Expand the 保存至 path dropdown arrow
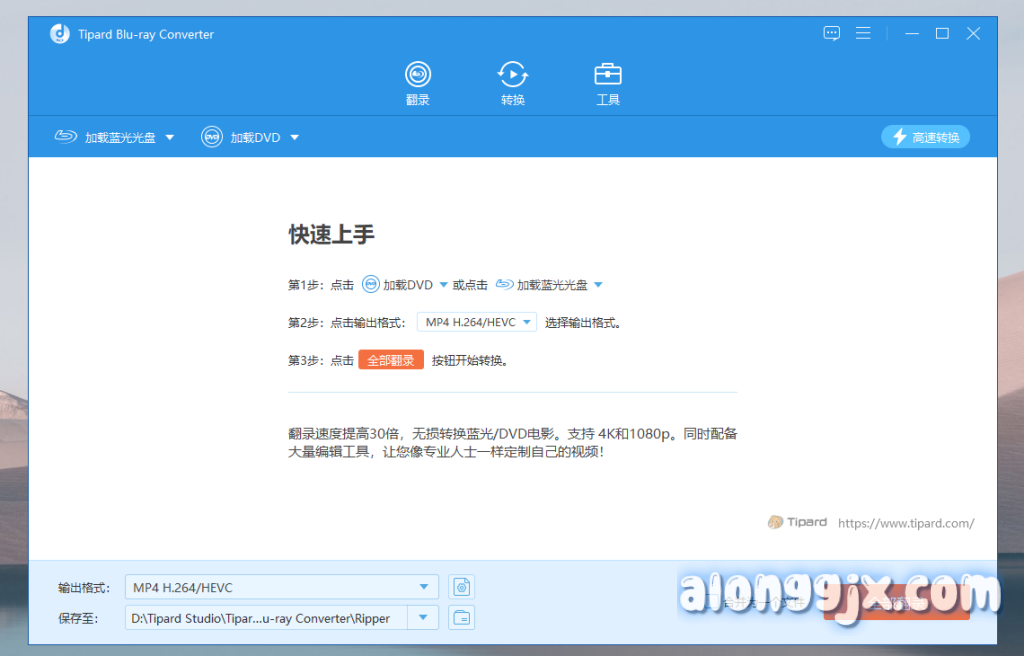 pos(425,618)
